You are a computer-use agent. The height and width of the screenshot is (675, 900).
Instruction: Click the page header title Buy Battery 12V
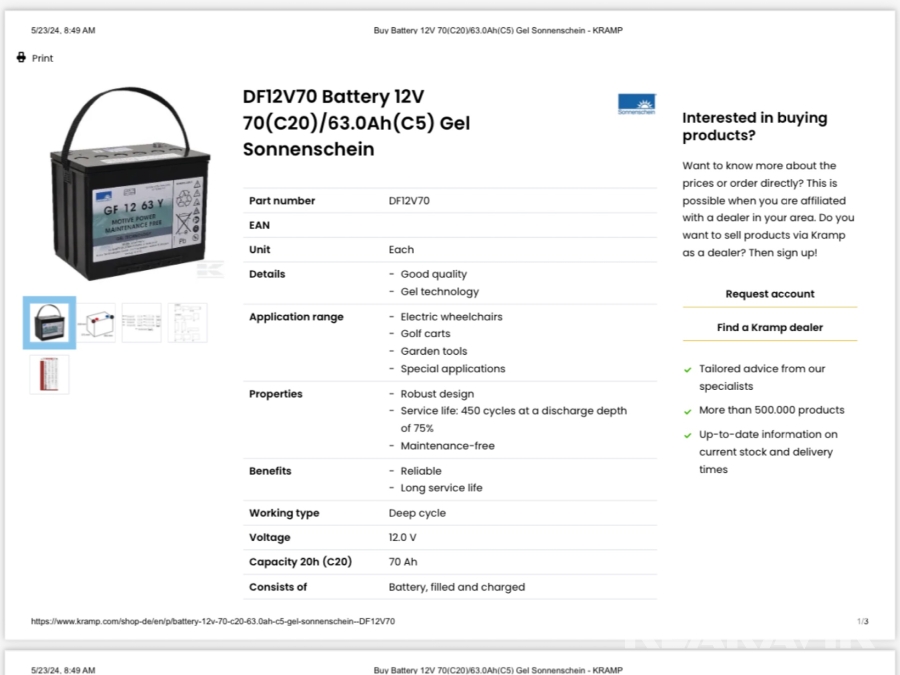[x=497, y=30]
